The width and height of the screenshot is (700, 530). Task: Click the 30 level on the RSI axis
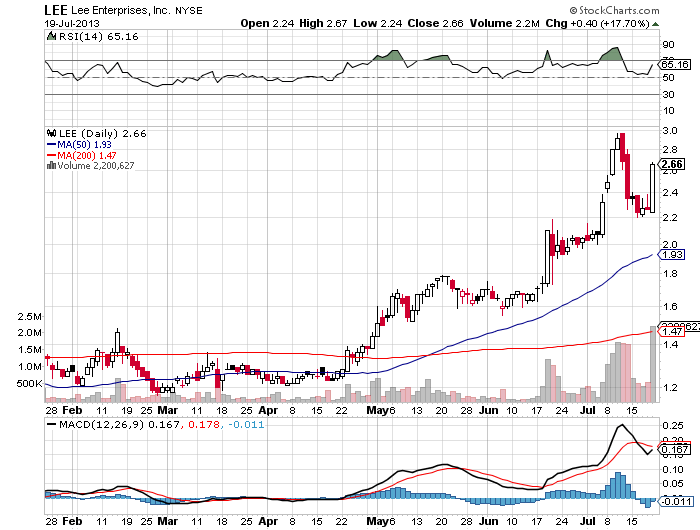[x=668, y=94]
